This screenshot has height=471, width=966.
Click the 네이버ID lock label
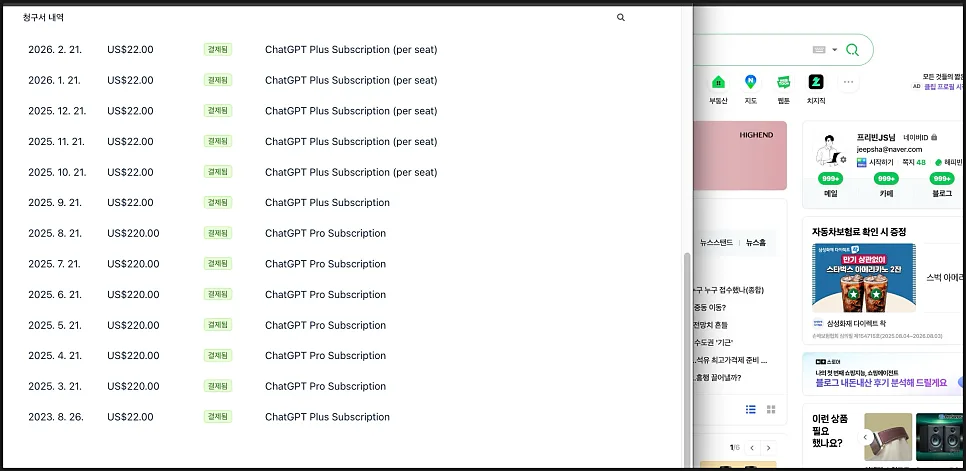point(920,137)
